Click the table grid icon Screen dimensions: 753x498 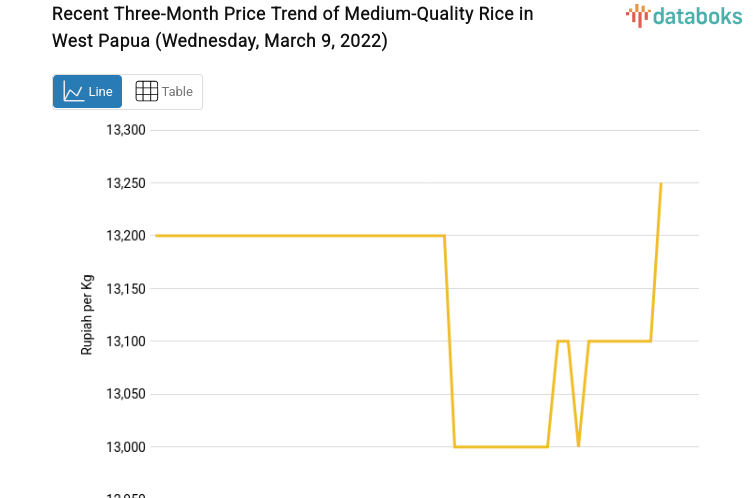[x=146, y=92]
